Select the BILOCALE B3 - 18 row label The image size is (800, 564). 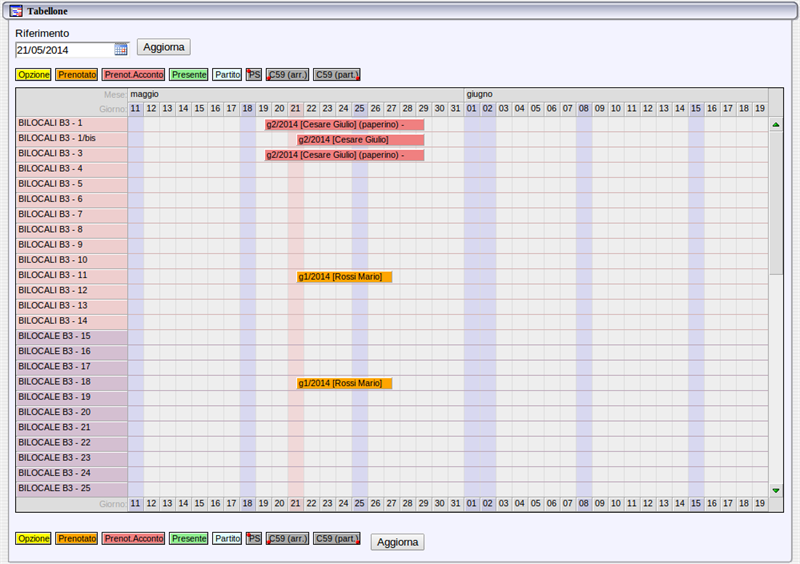pyautogui.click(x=71, y=382)
